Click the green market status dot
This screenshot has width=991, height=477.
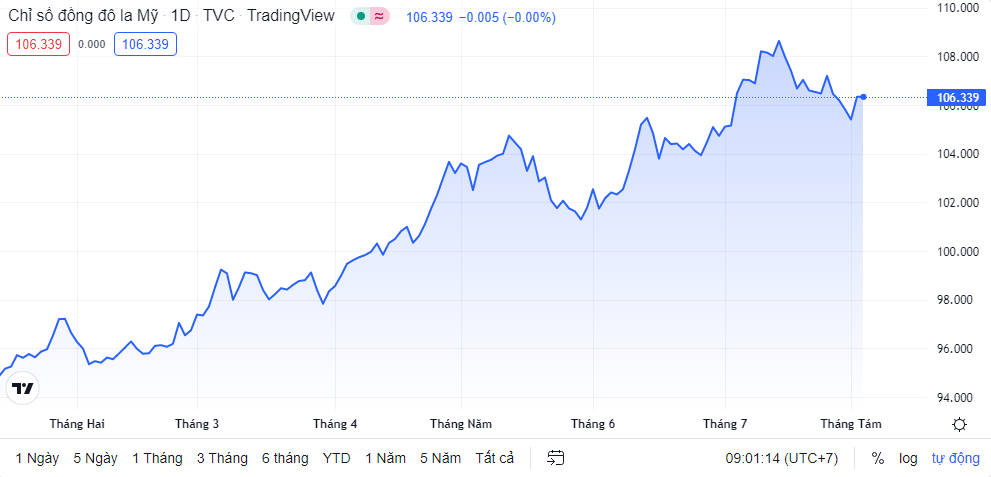click(361, 17)
